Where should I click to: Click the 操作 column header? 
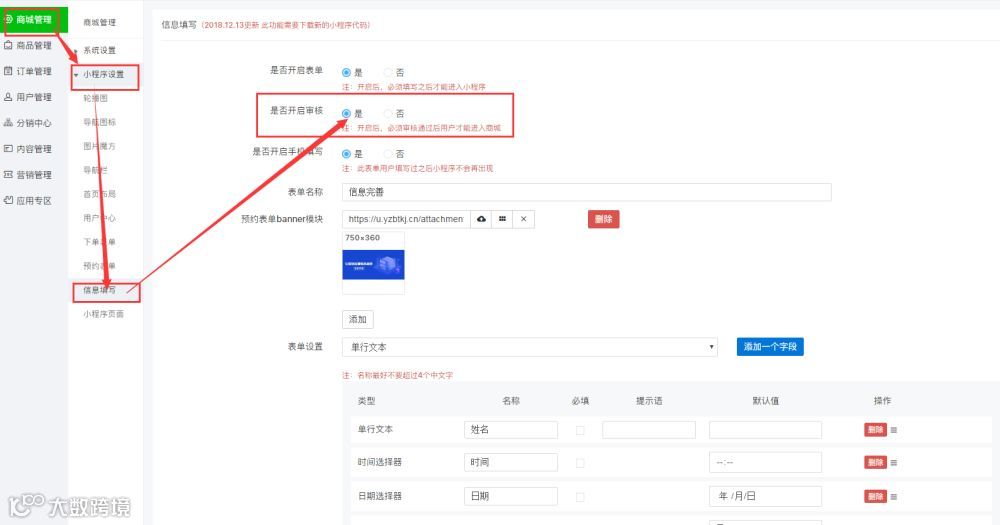pos(882,401)
